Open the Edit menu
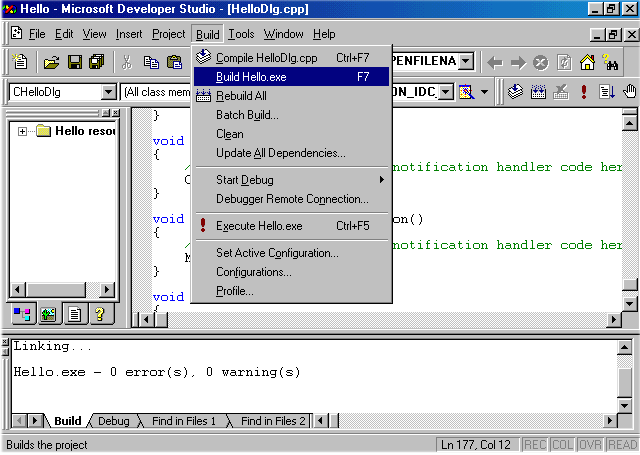 (64, 34)
